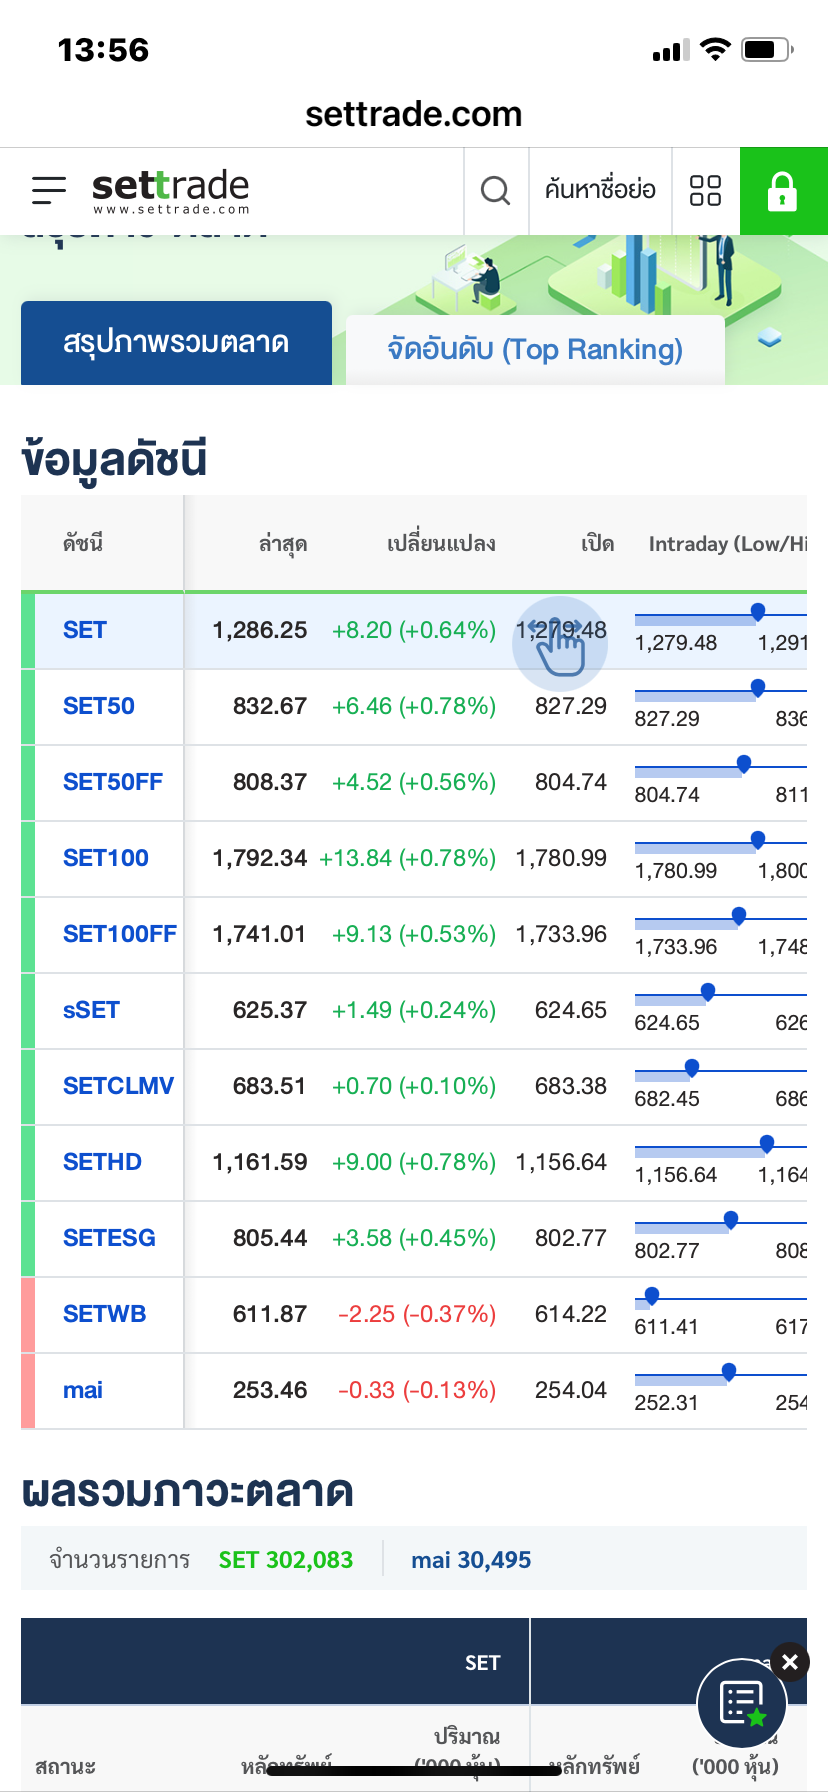Image resolution: width=828 pixels, height=1792 pixels.
Task: Switch to จัดอันดับ (Top Ranking) tab
Action: click(x=535, y=350)
